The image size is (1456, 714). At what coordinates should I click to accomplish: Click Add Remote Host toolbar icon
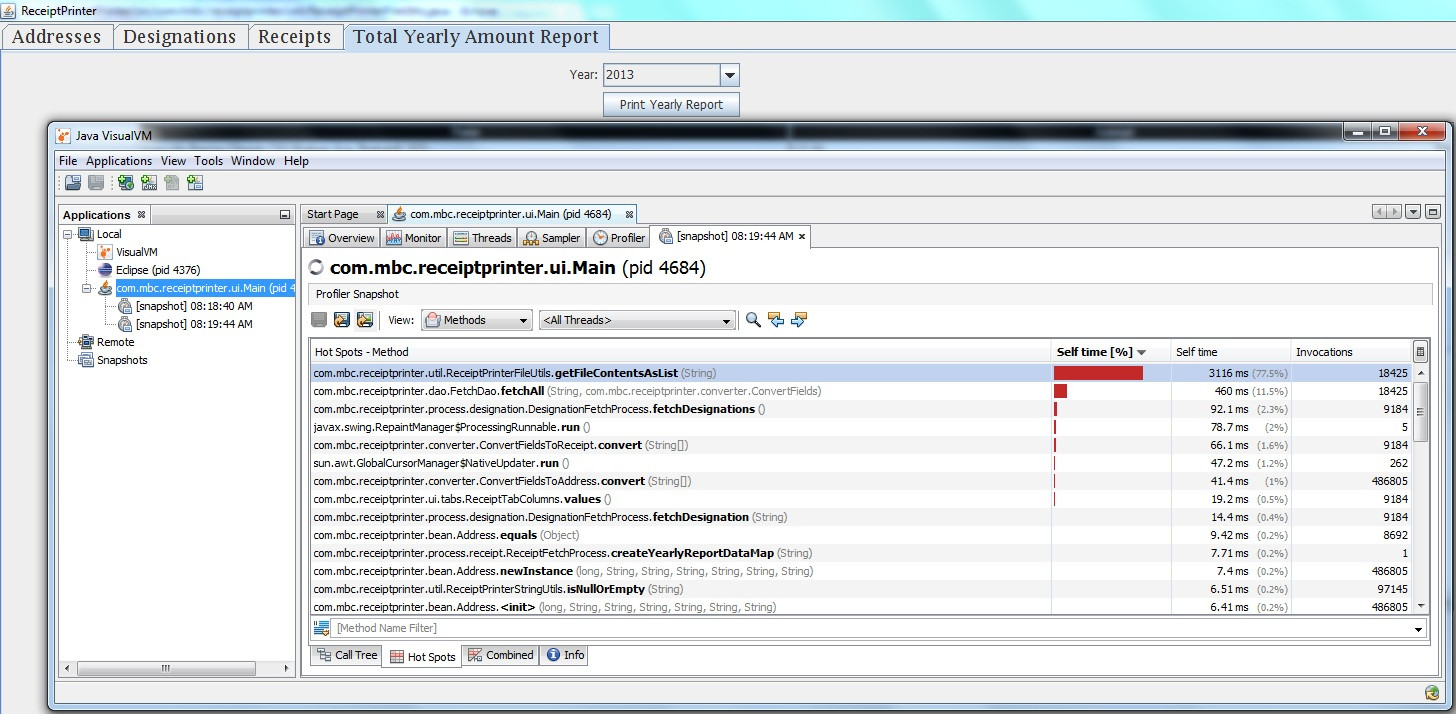click(126, 183)
